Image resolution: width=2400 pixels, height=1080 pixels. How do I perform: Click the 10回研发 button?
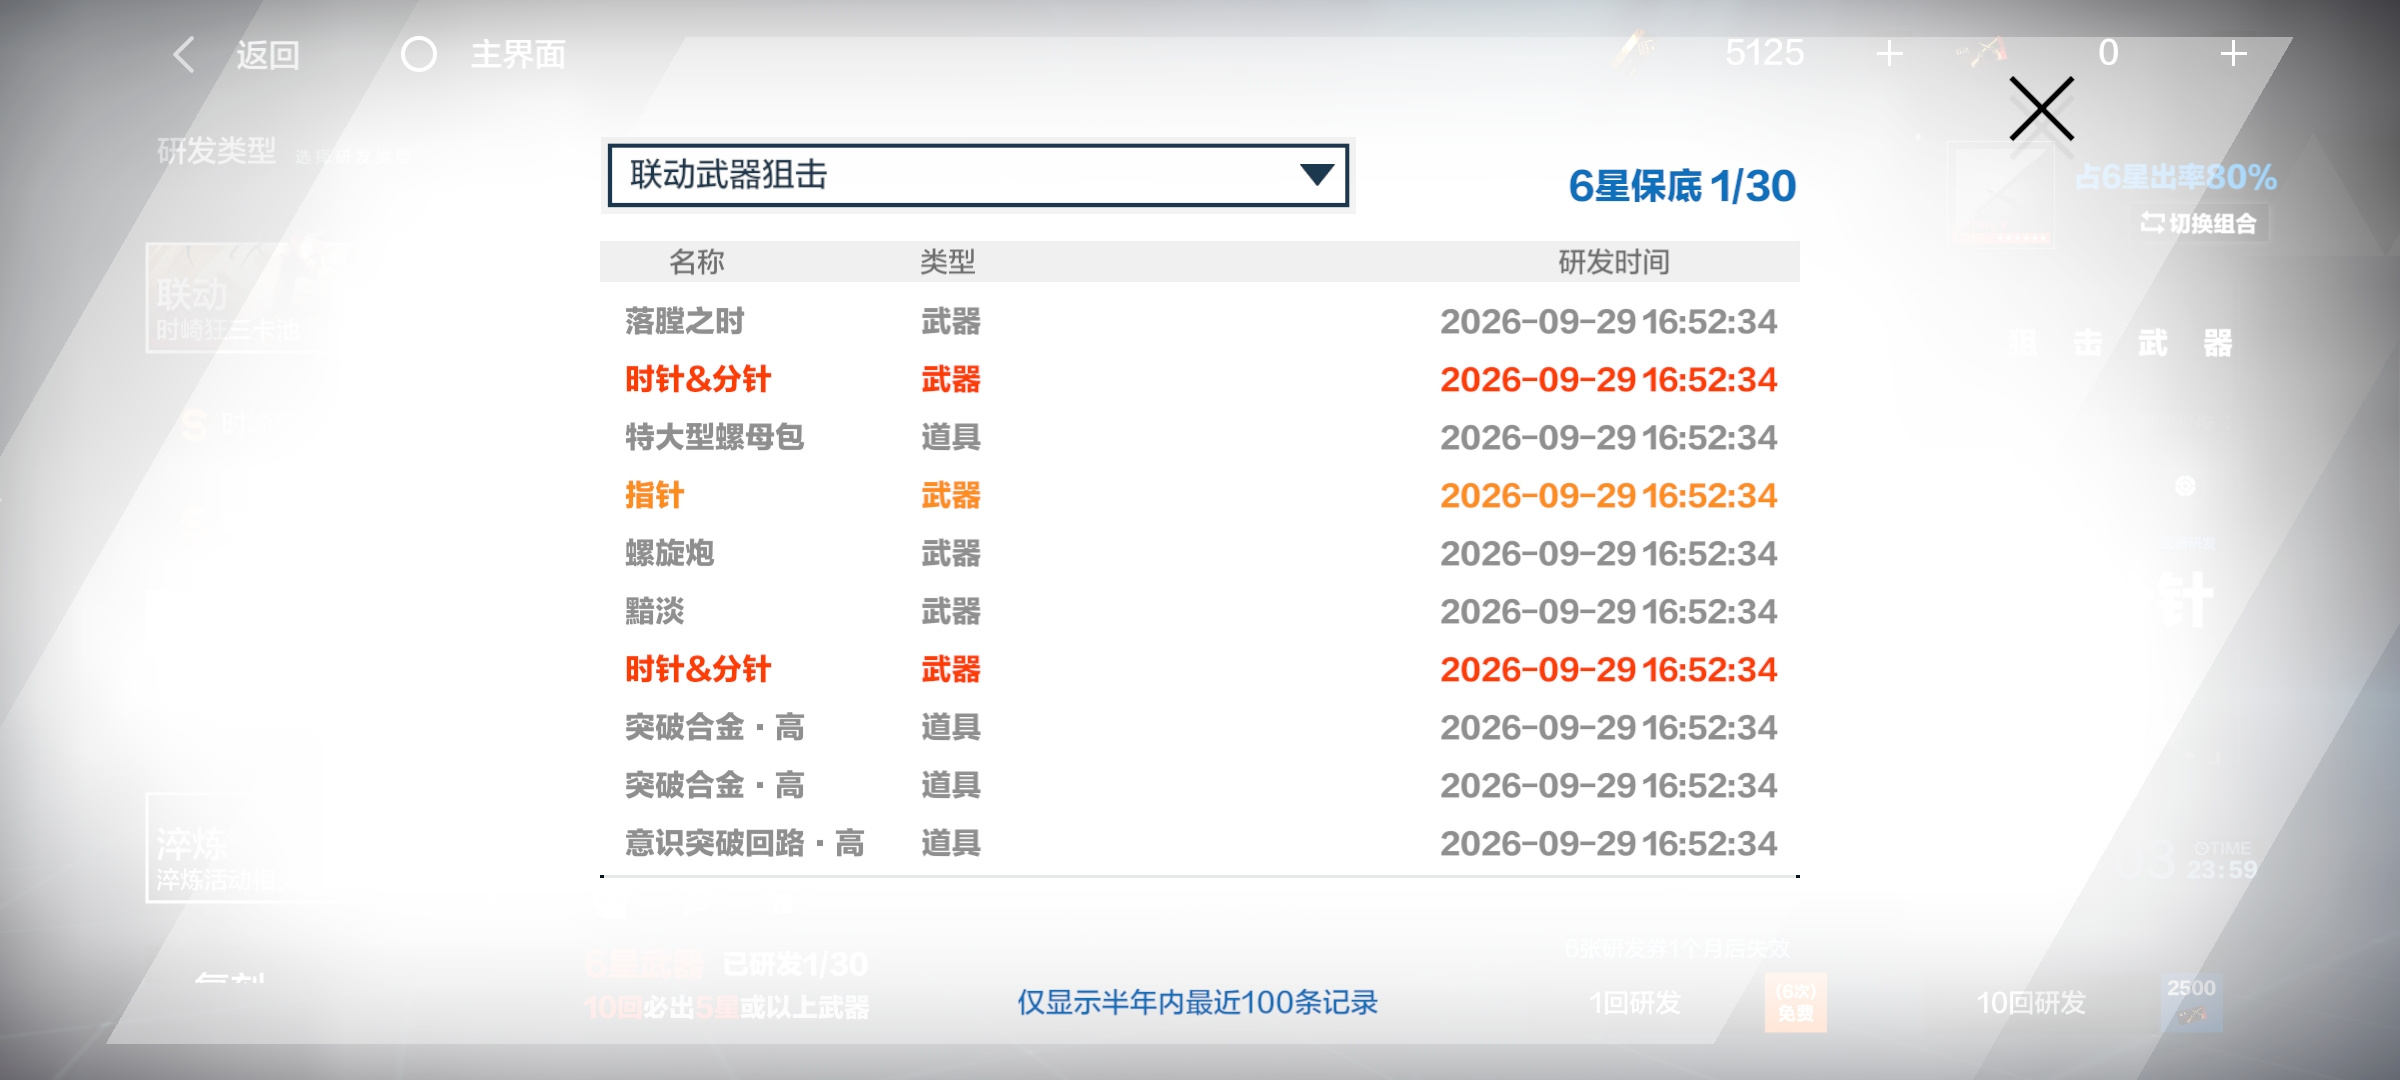coord(2031,1002)
